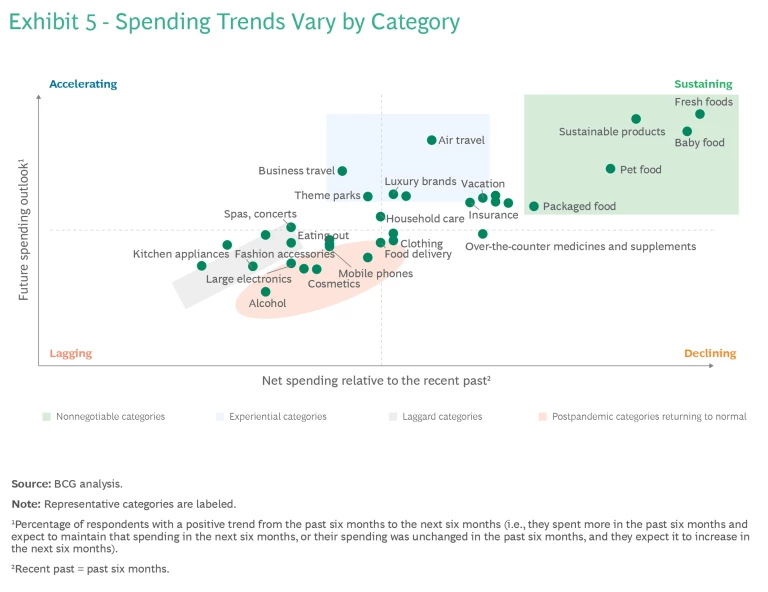Select the Alcohol data point

[266, 292]
